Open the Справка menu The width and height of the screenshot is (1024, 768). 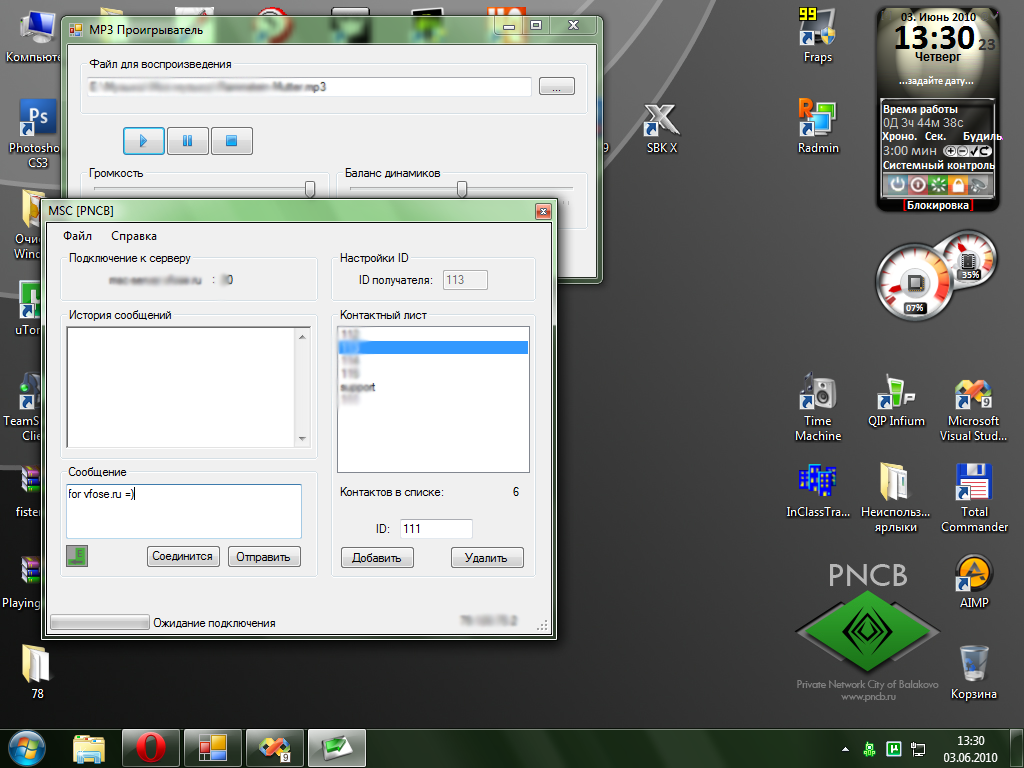point(134,236)
